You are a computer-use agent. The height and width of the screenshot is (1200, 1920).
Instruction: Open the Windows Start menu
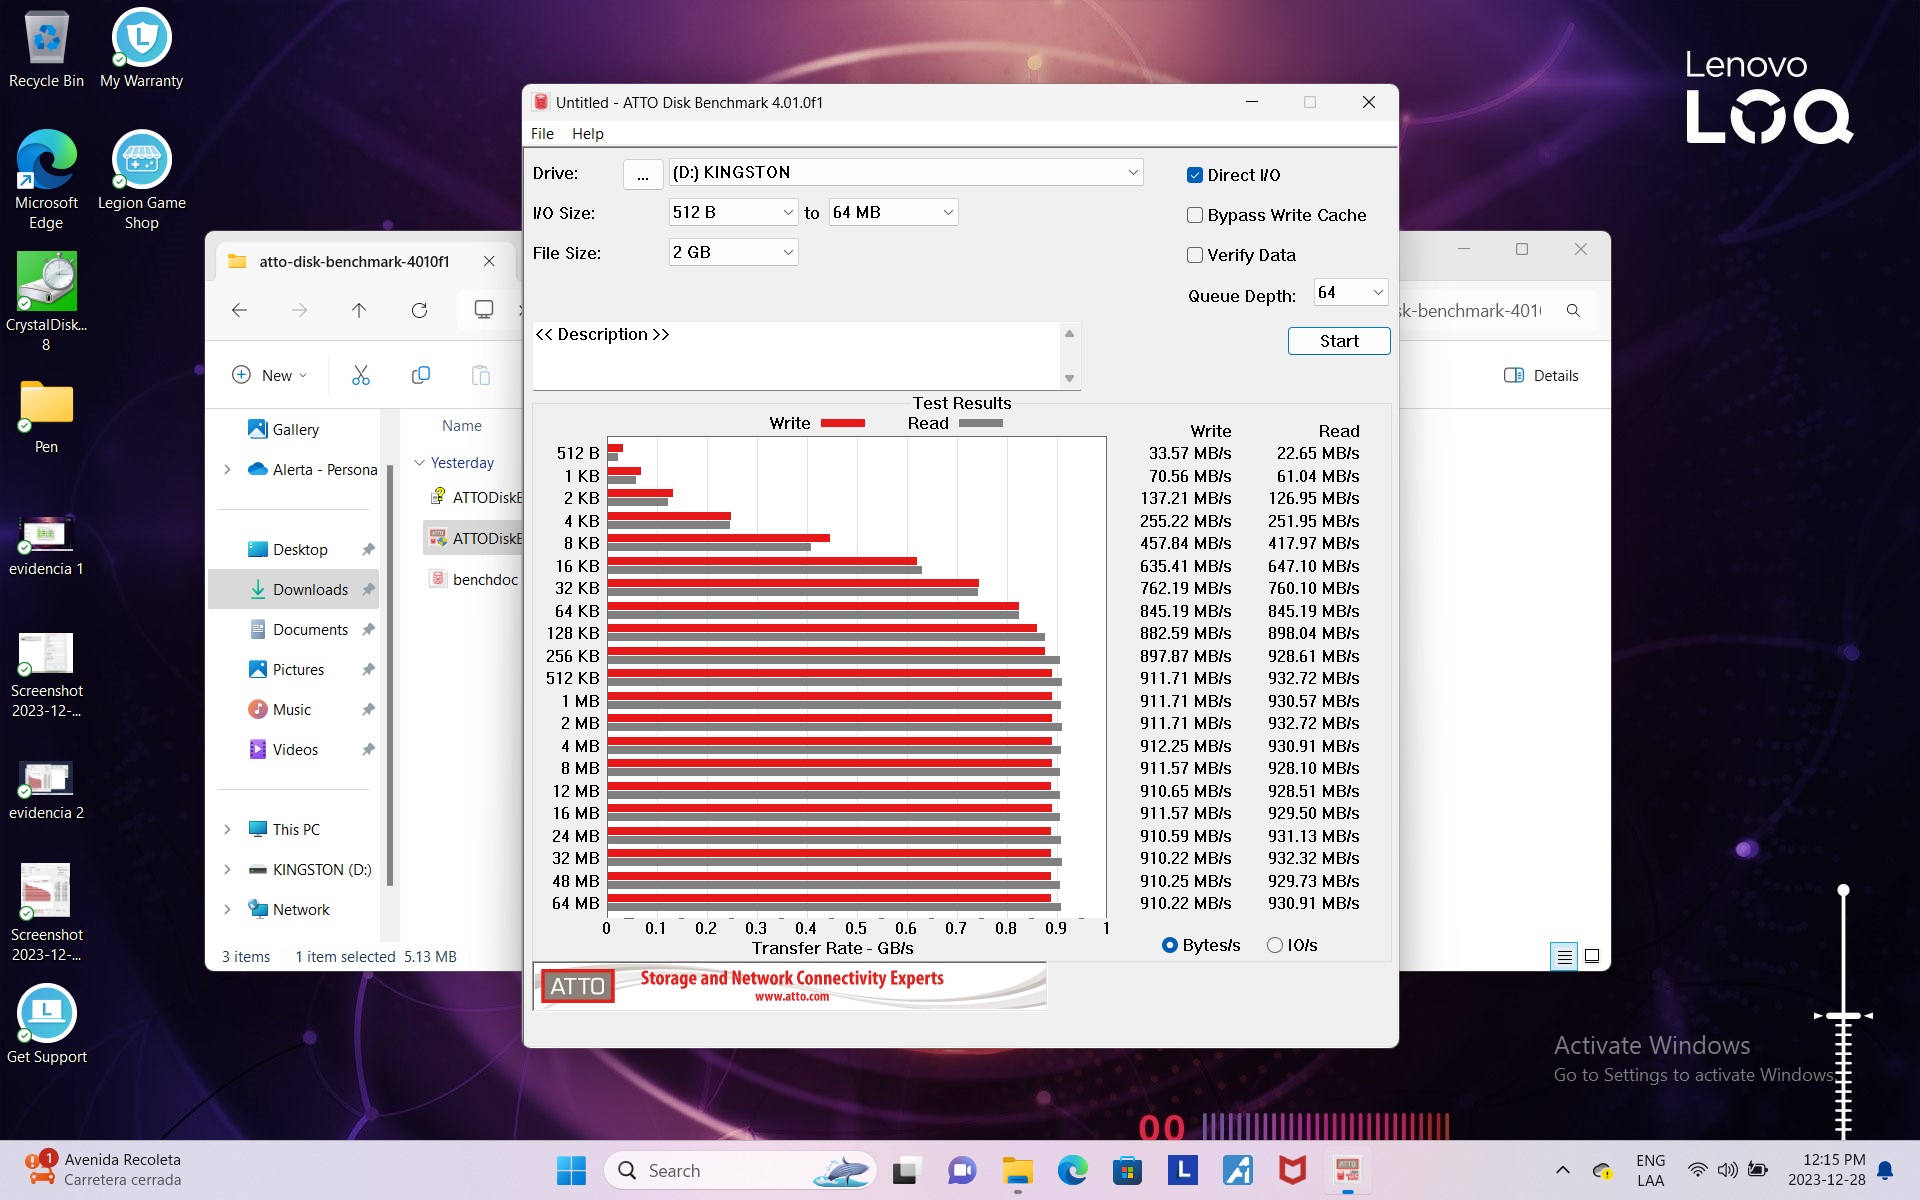point(571,1170)
